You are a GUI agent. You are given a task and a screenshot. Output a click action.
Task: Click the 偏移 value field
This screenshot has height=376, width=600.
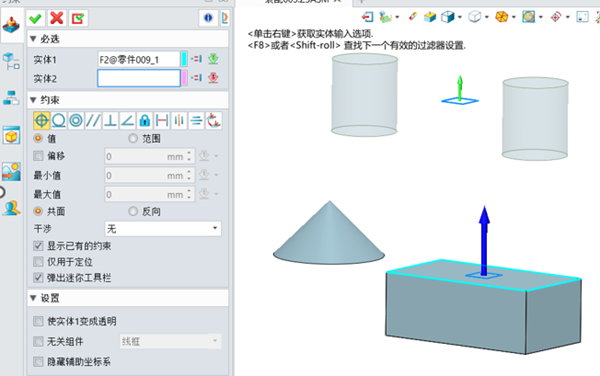150,156
